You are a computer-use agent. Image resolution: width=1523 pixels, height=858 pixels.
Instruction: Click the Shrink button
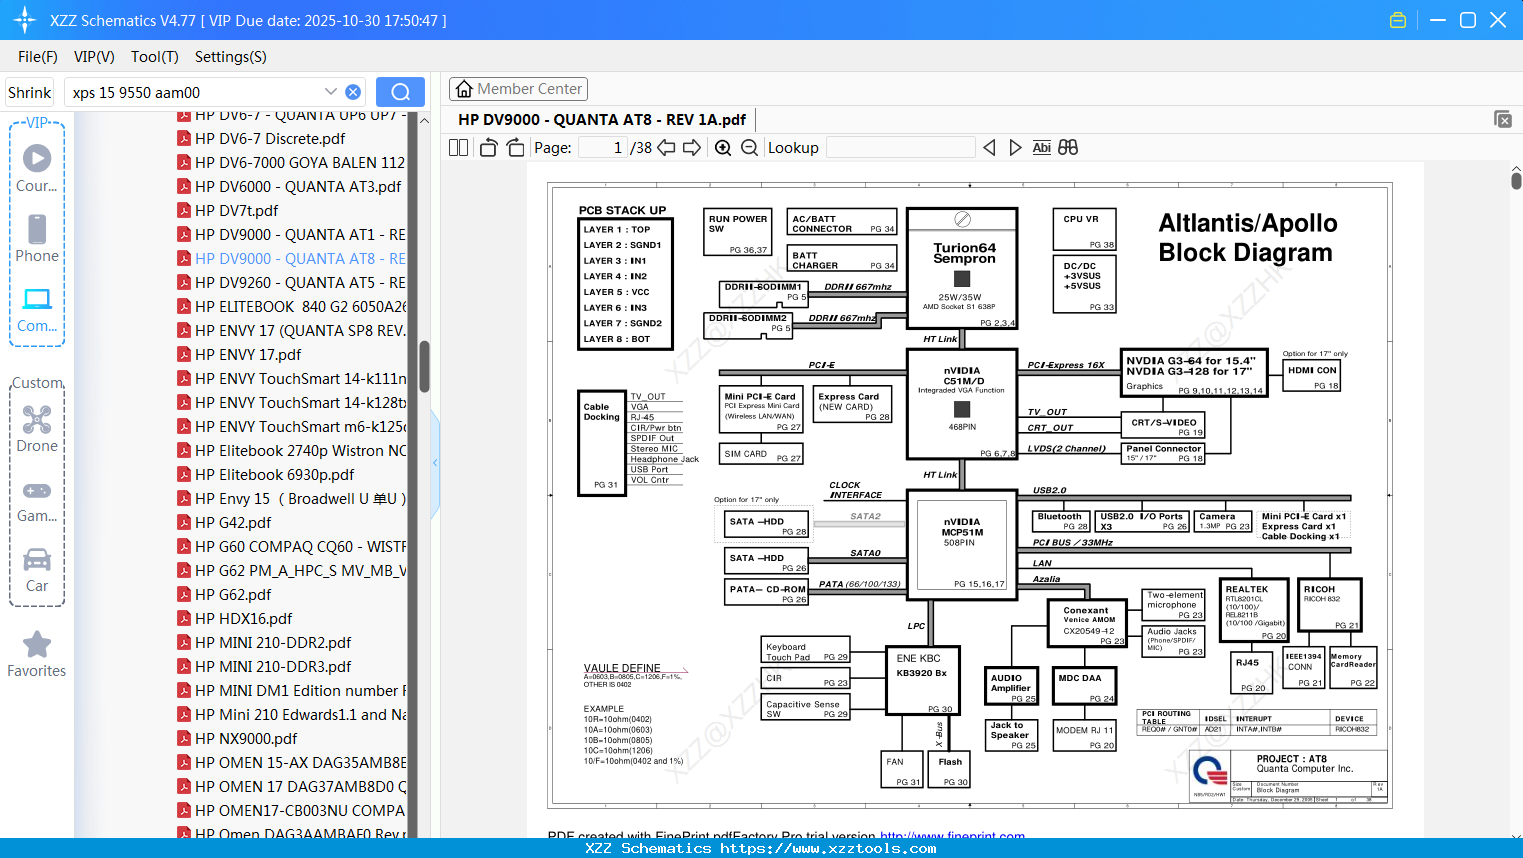point(30,92)
